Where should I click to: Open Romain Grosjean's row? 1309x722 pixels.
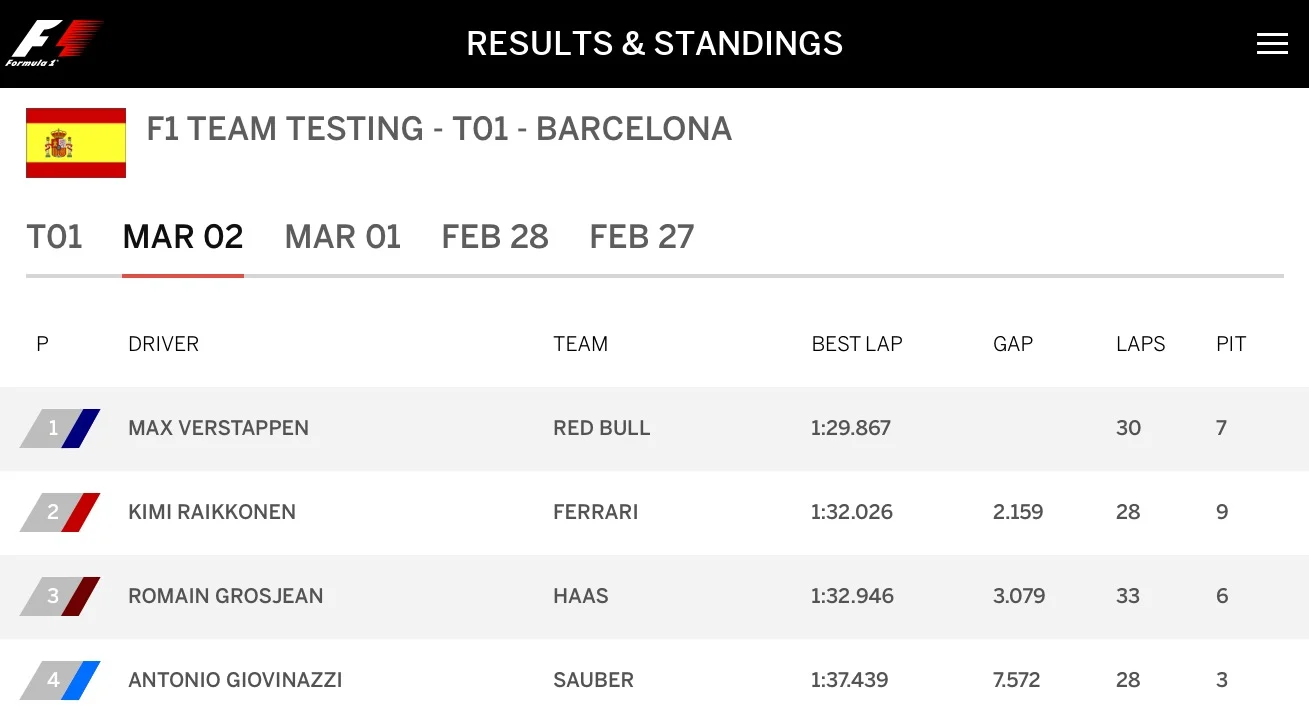(x=226, y=596)
